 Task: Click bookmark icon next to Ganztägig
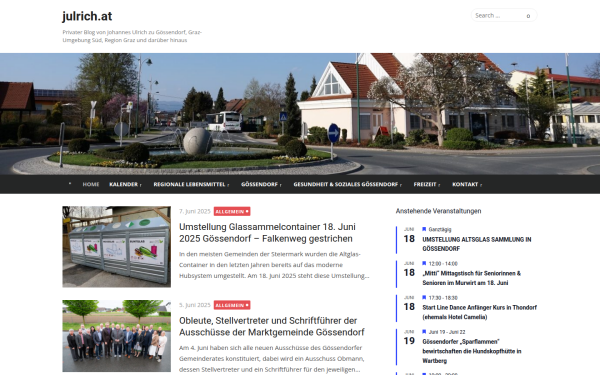point(424,229)
